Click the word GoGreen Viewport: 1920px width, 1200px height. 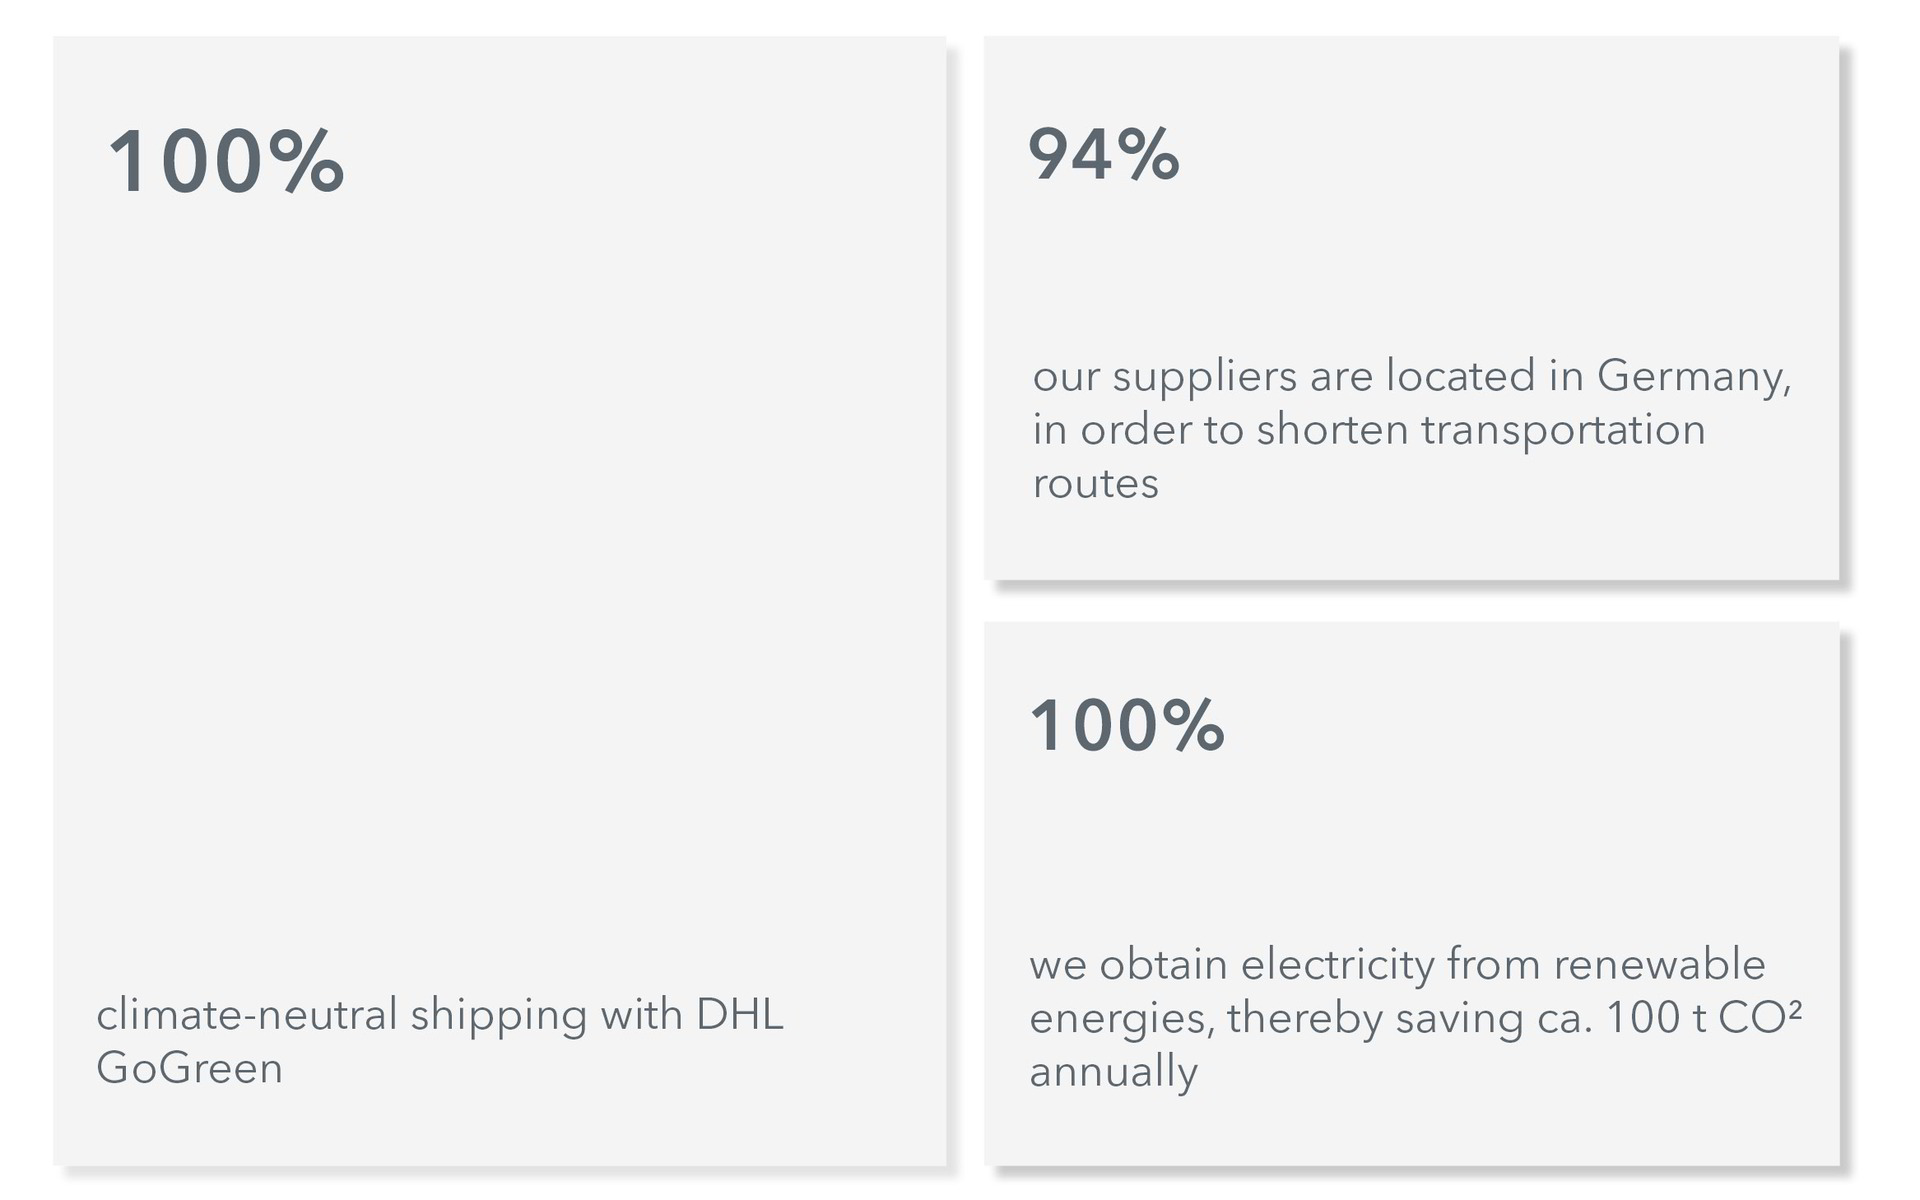[x=190, y=1068]
